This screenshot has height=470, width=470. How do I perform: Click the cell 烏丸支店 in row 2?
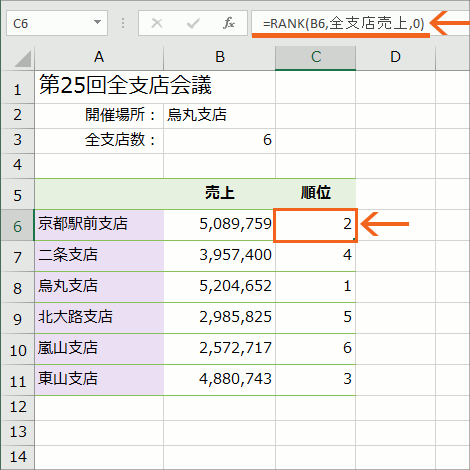[220, 116]
